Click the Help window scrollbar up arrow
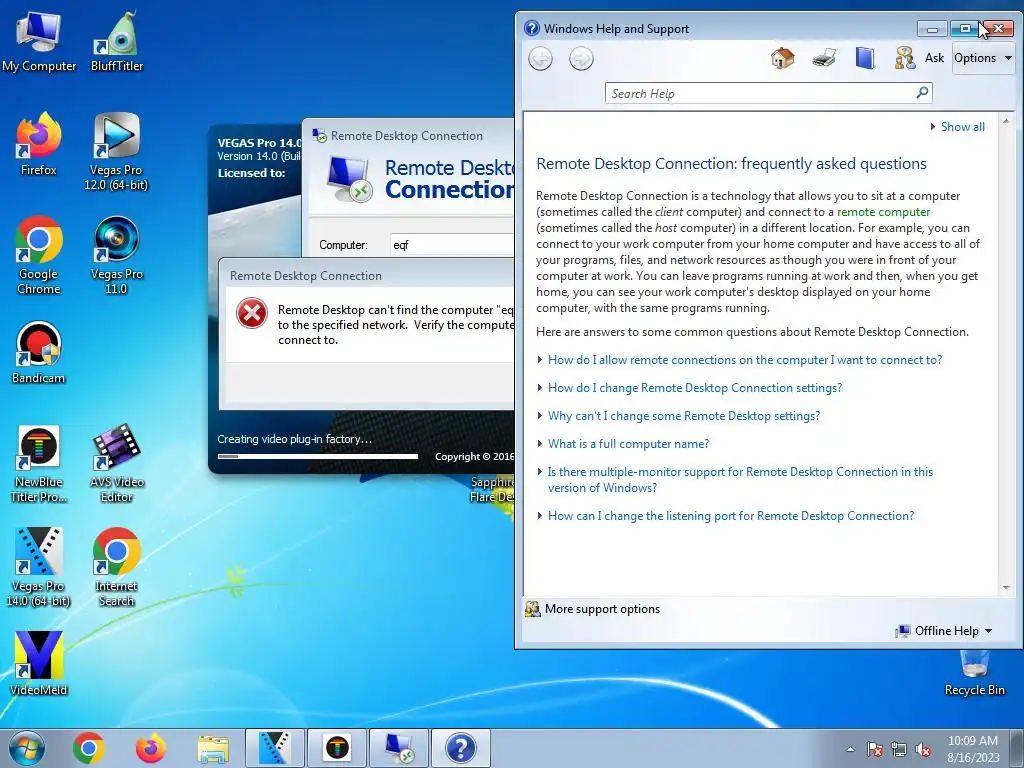 pos(1006,121)
